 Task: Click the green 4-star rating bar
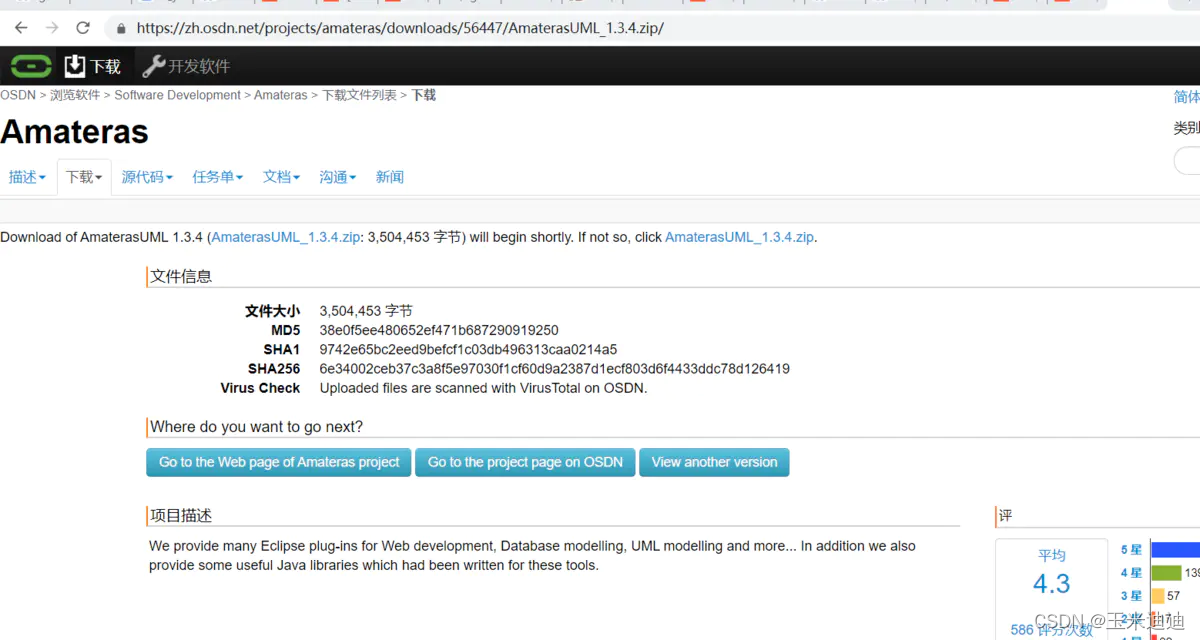pos(1166,573)
